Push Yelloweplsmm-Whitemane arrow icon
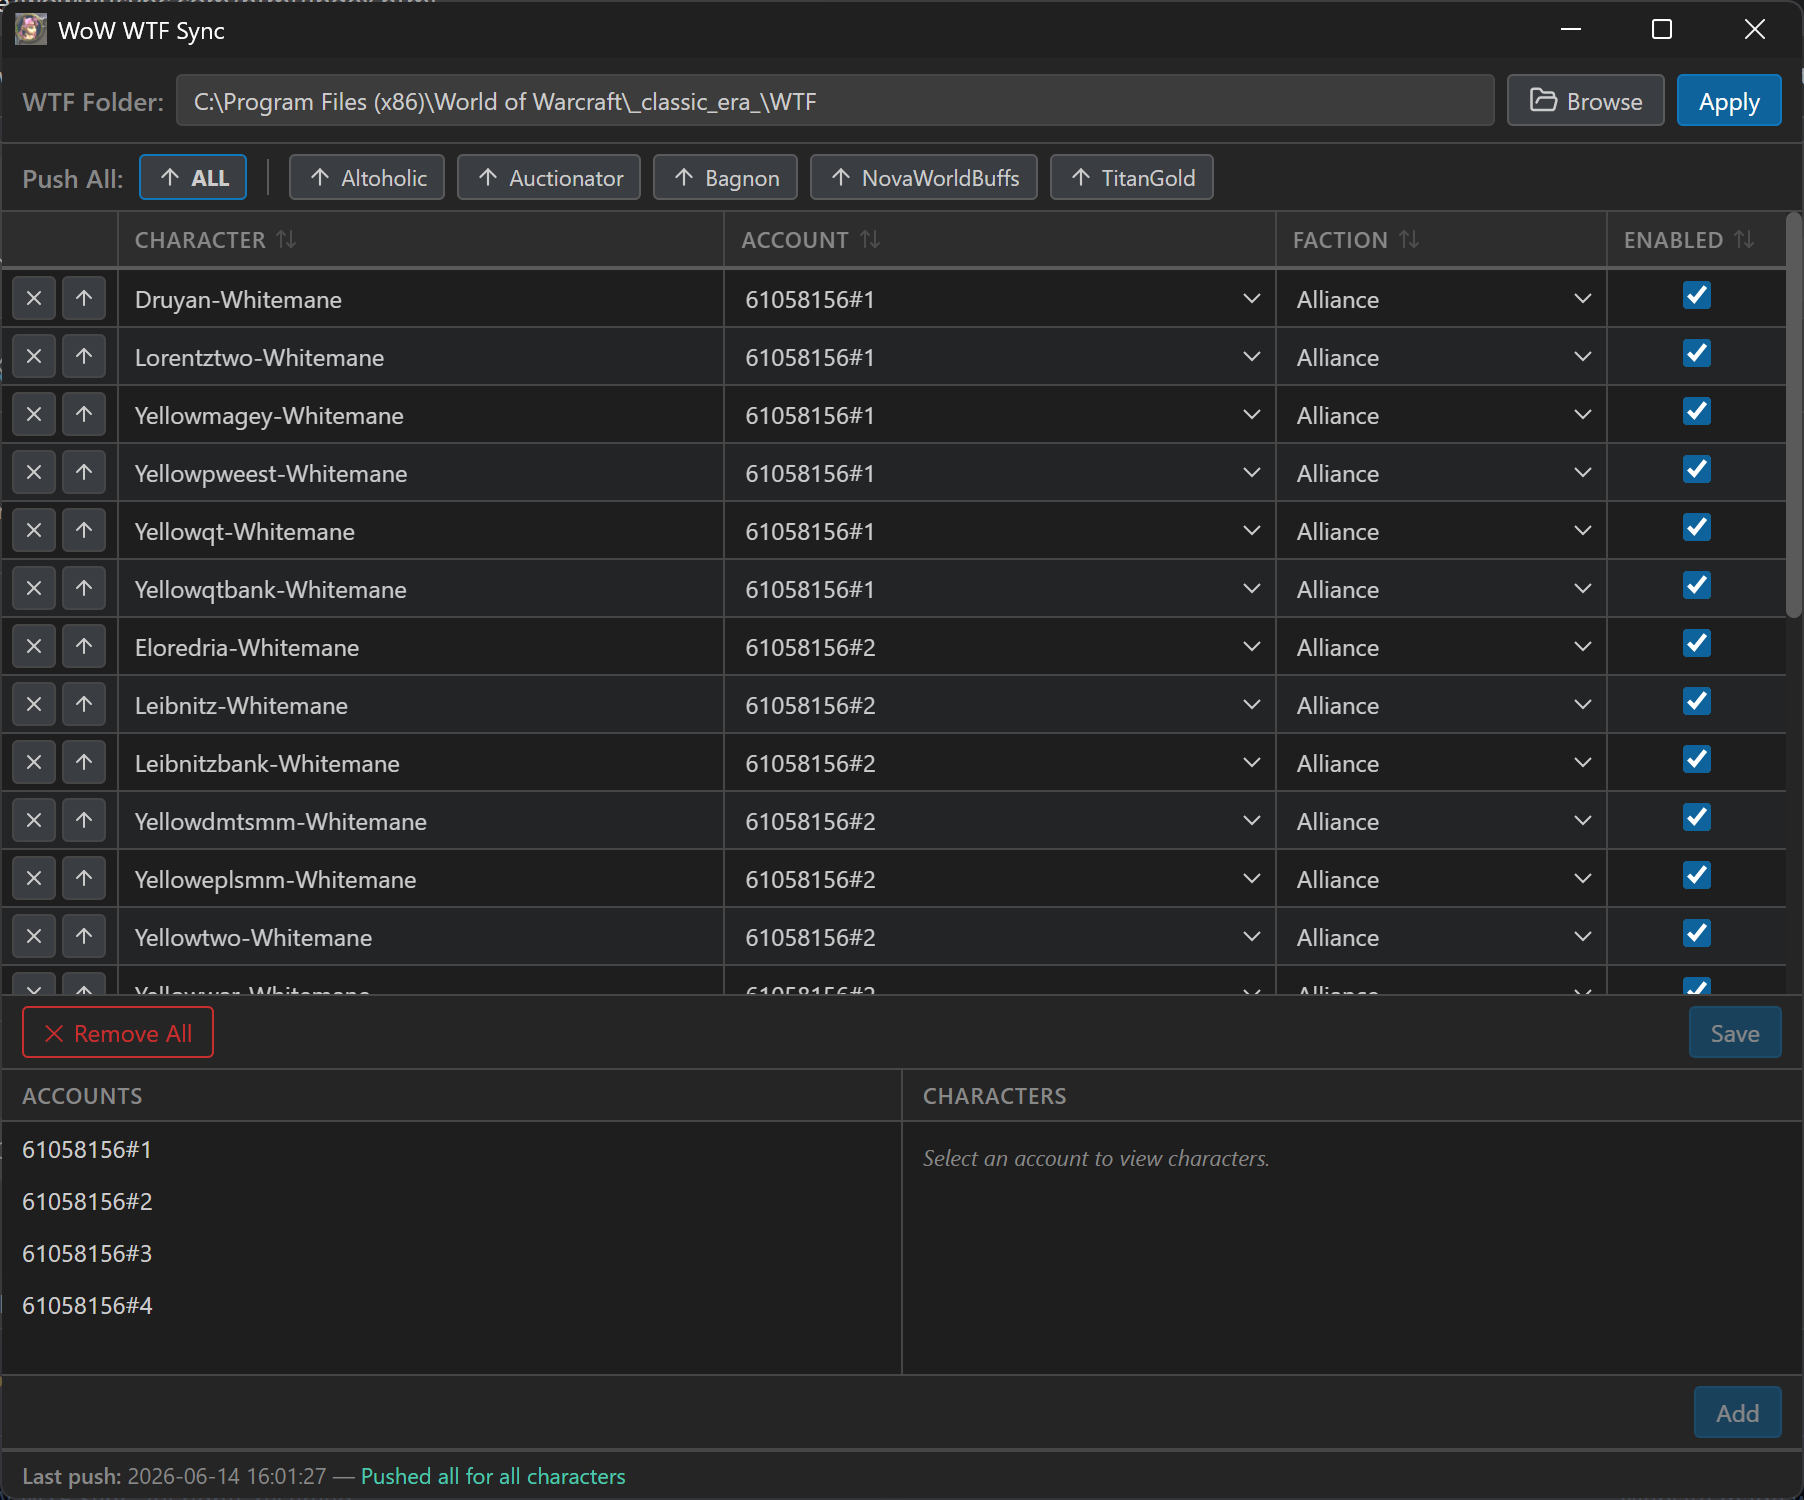Screen dimensions: 1804x1500 [84, 878]
